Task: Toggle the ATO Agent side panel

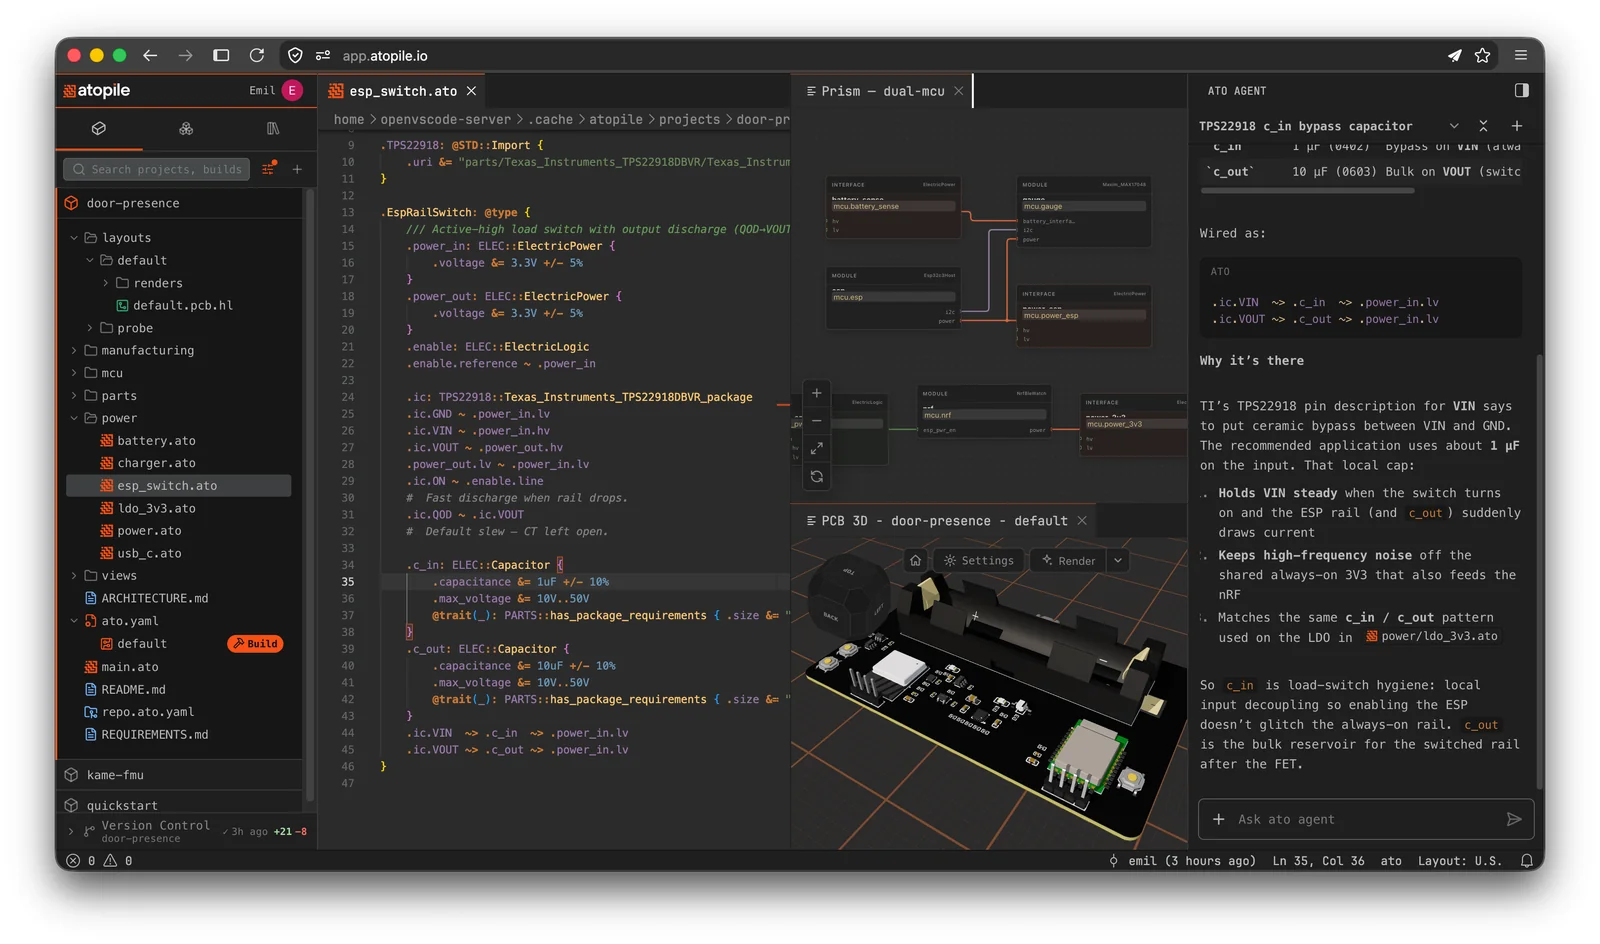Action: coord(1521,91)
